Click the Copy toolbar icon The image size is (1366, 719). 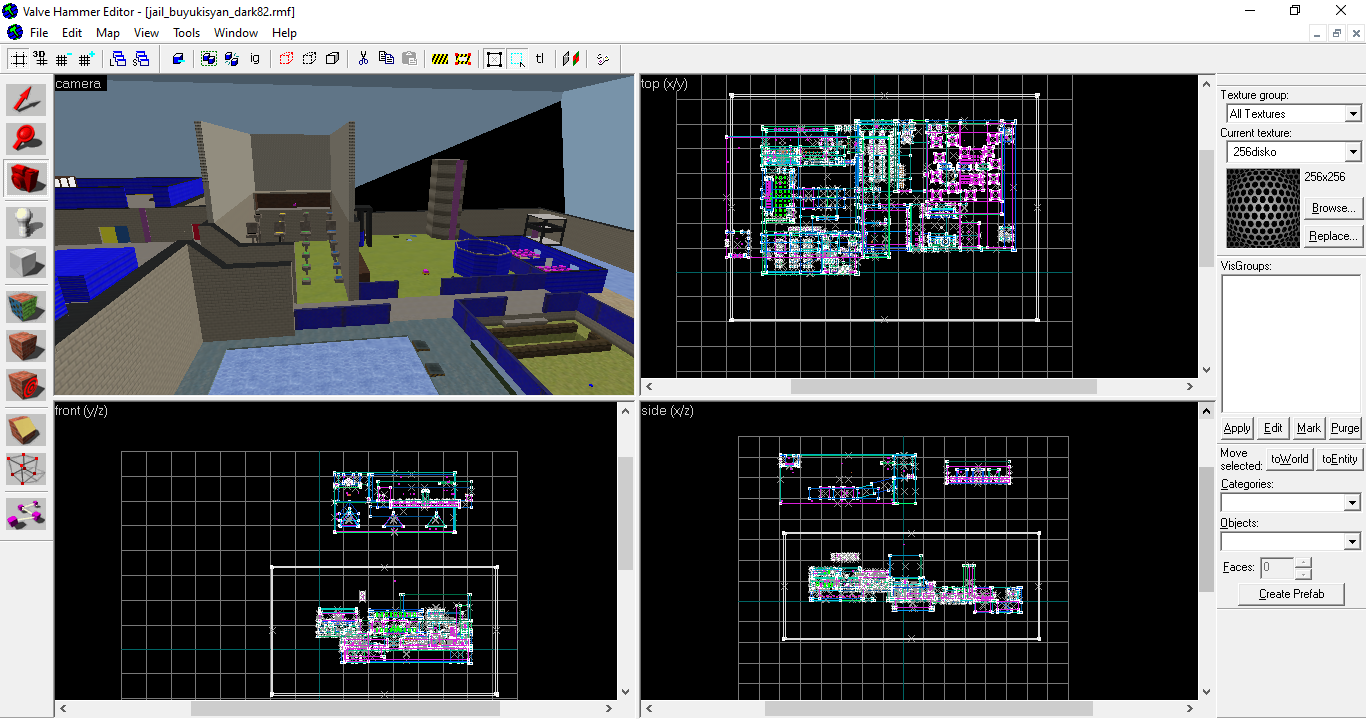coord(386,59)
